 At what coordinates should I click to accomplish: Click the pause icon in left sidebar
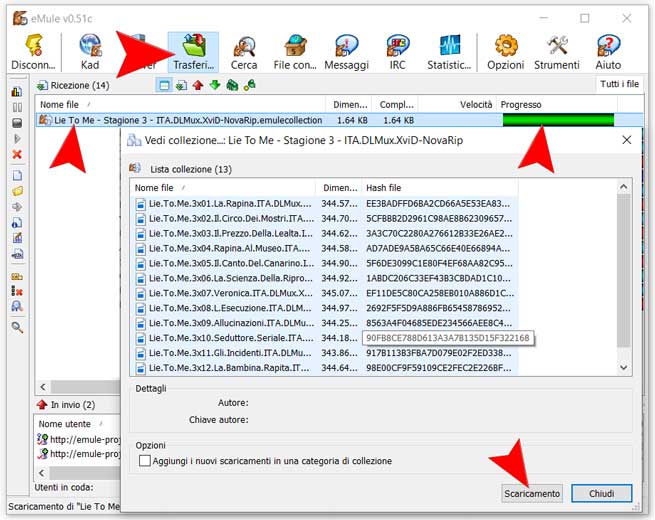17,107
